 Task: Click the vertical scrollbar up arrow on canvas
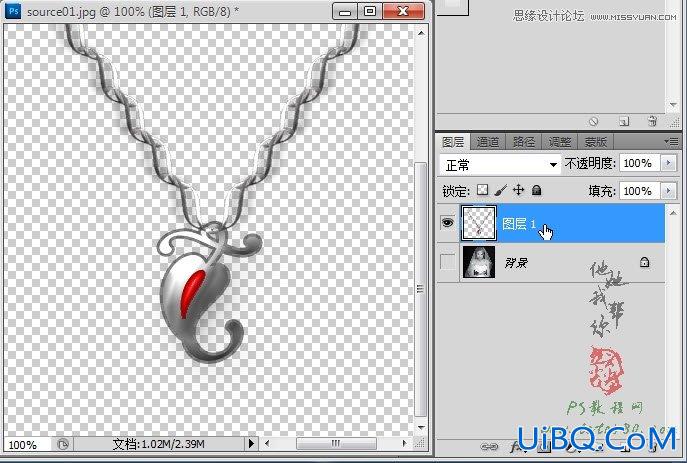tap(421, 32)
